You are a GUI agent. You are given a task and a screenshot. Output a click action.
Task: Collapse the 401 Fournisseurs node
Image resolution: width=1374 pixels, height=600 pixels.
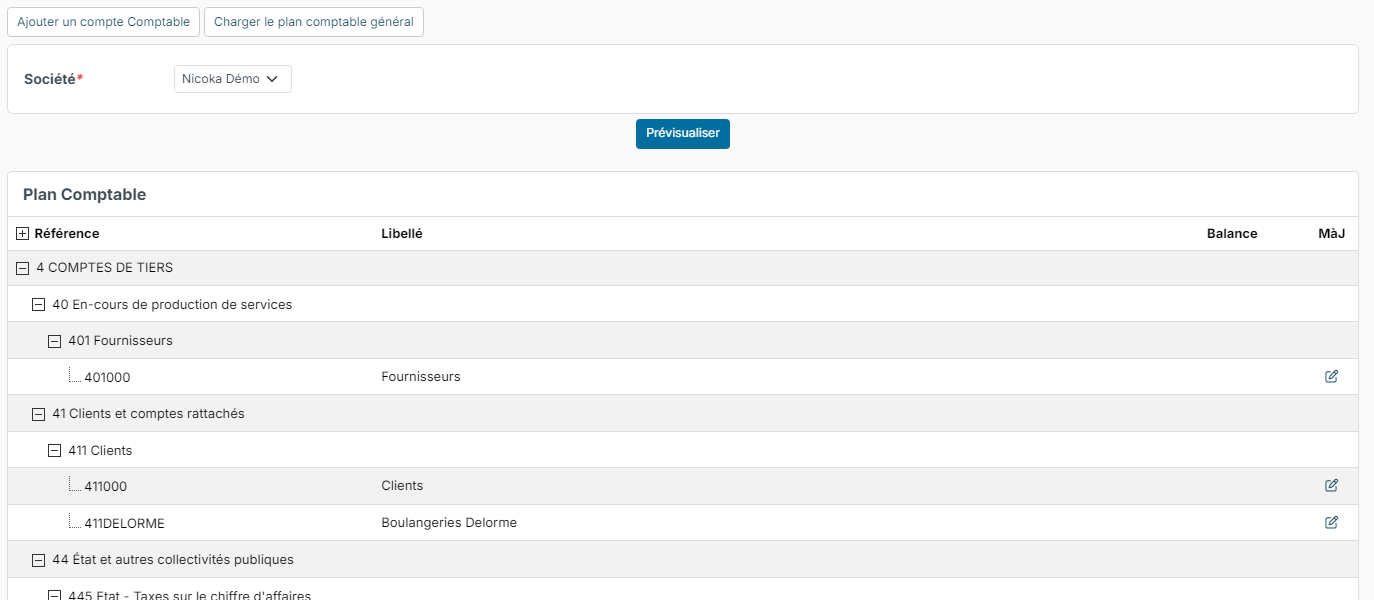tap(55, 341)
